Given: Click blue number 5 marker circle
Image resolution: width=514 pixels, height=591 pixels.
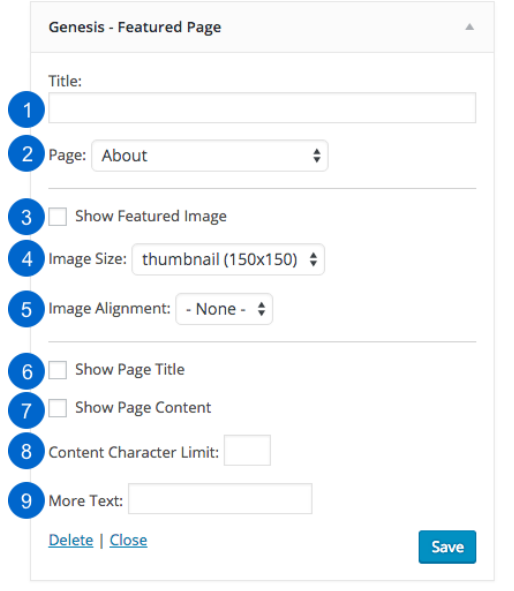Looking at the screenshot, I should (26, 309).
